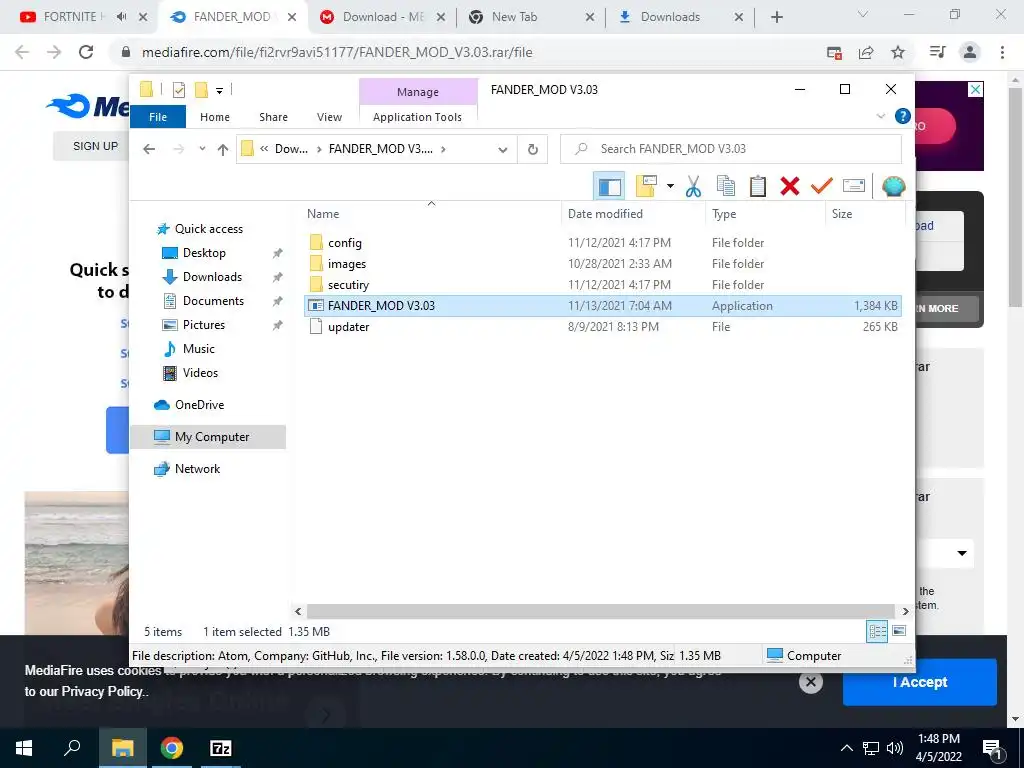Open Chrome share page icon
The width and height of the screenshot is (1024, 768).
tap(866, 52)
